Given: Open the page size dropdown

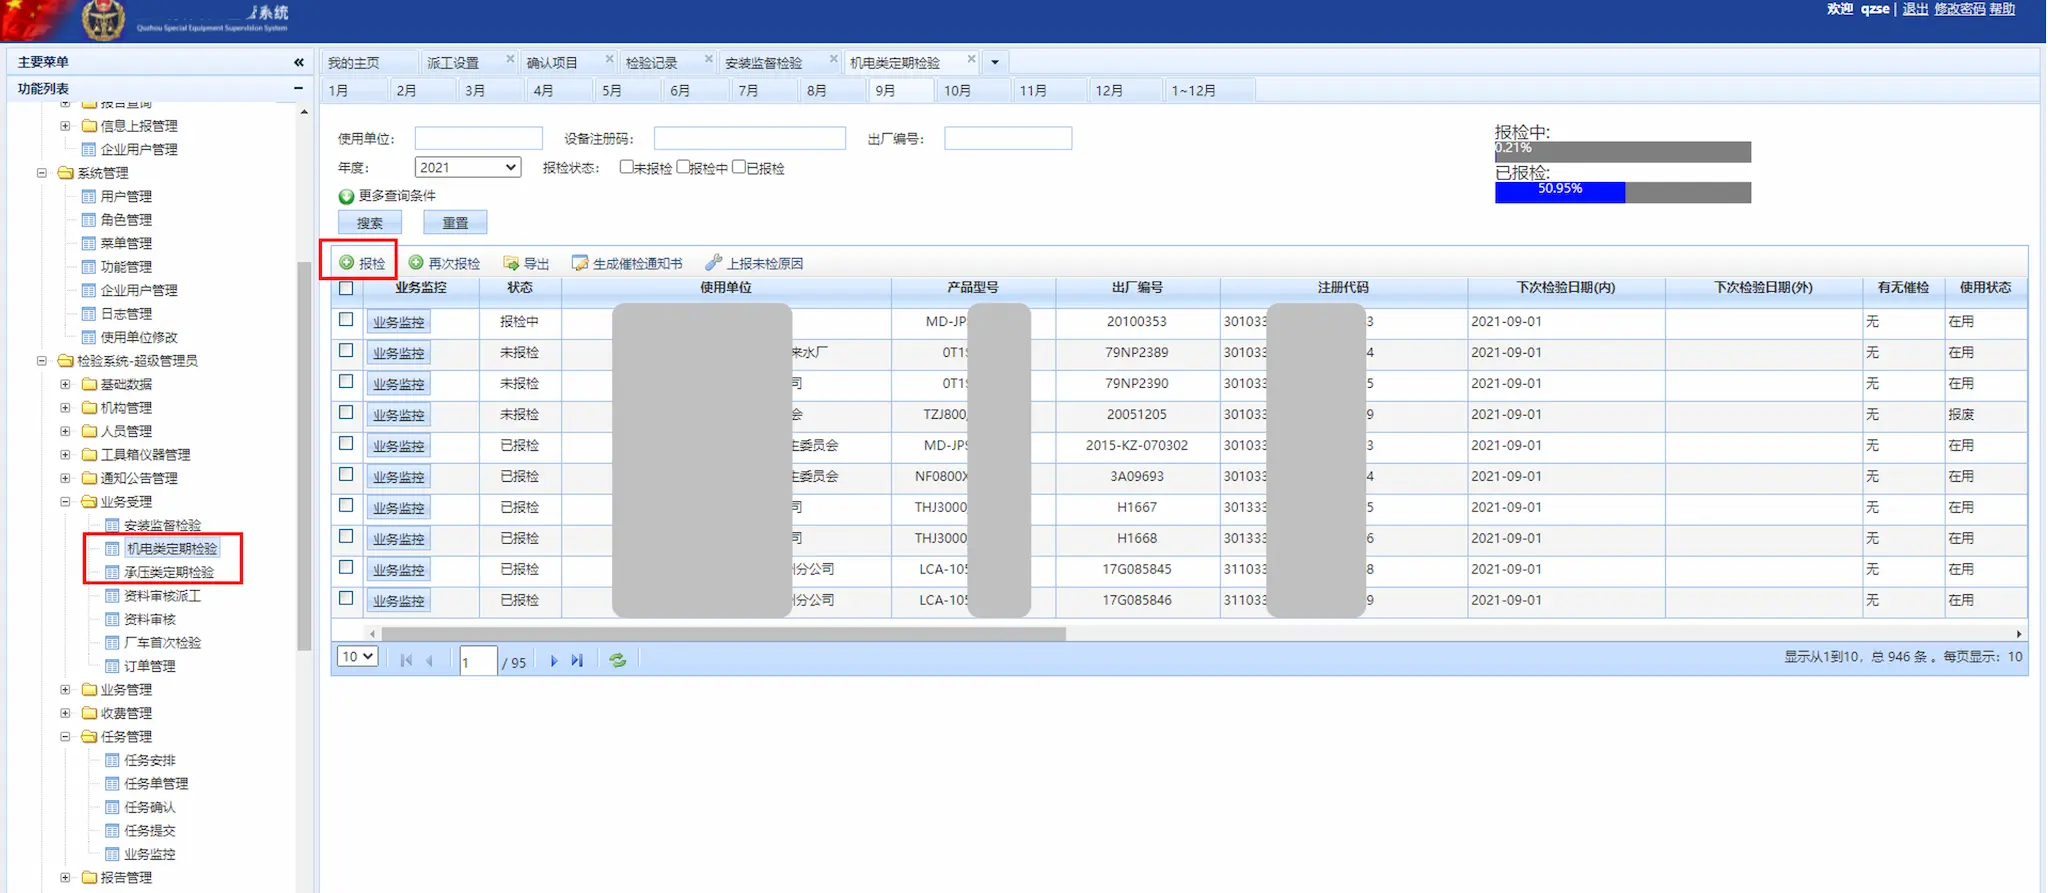Looking at the screenshot, I should (357, 657).
